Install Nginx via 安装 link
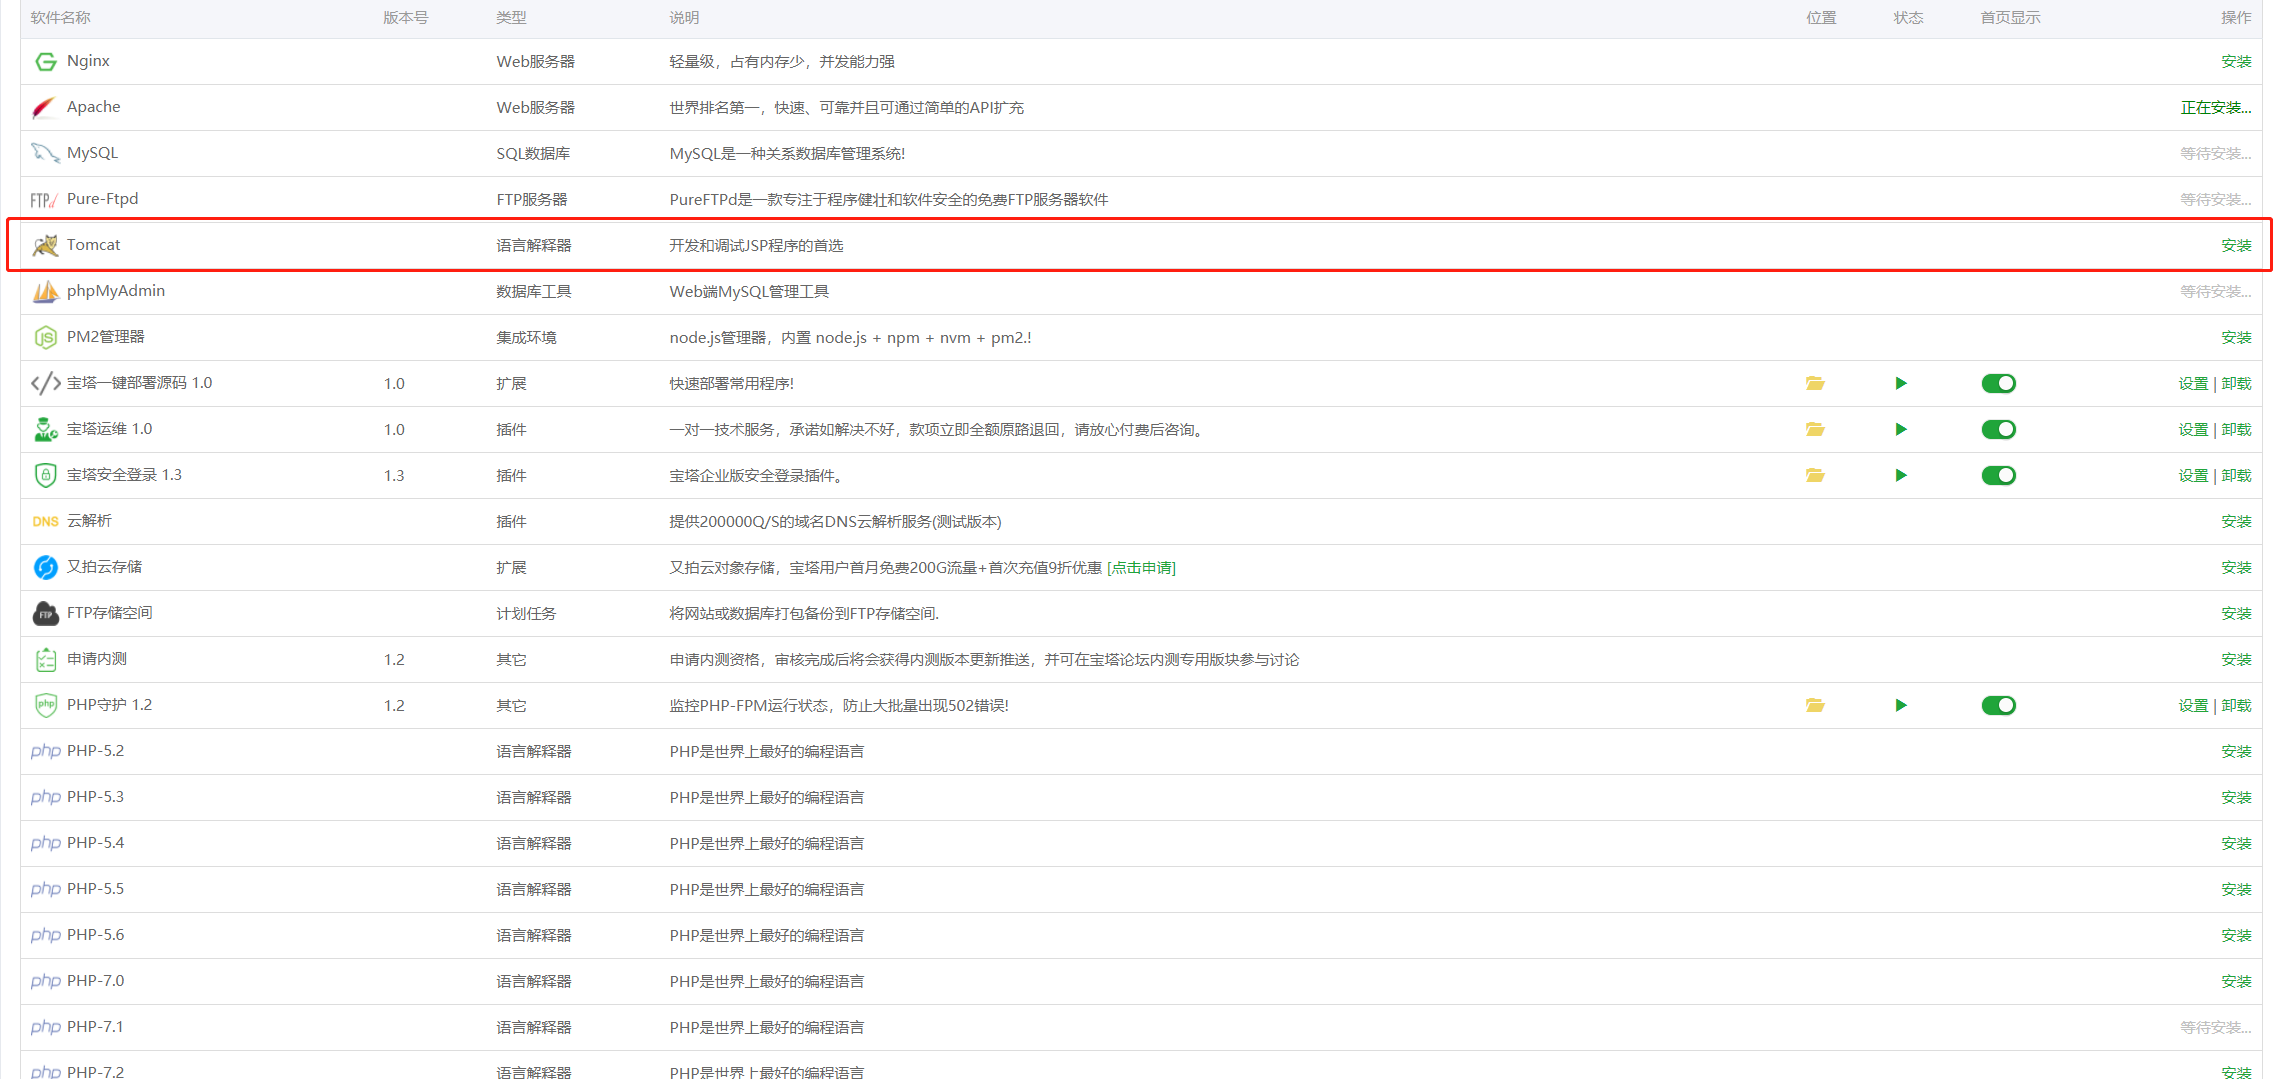2274x1079 pixels. pyautogui.click(x=2236, y=62)
